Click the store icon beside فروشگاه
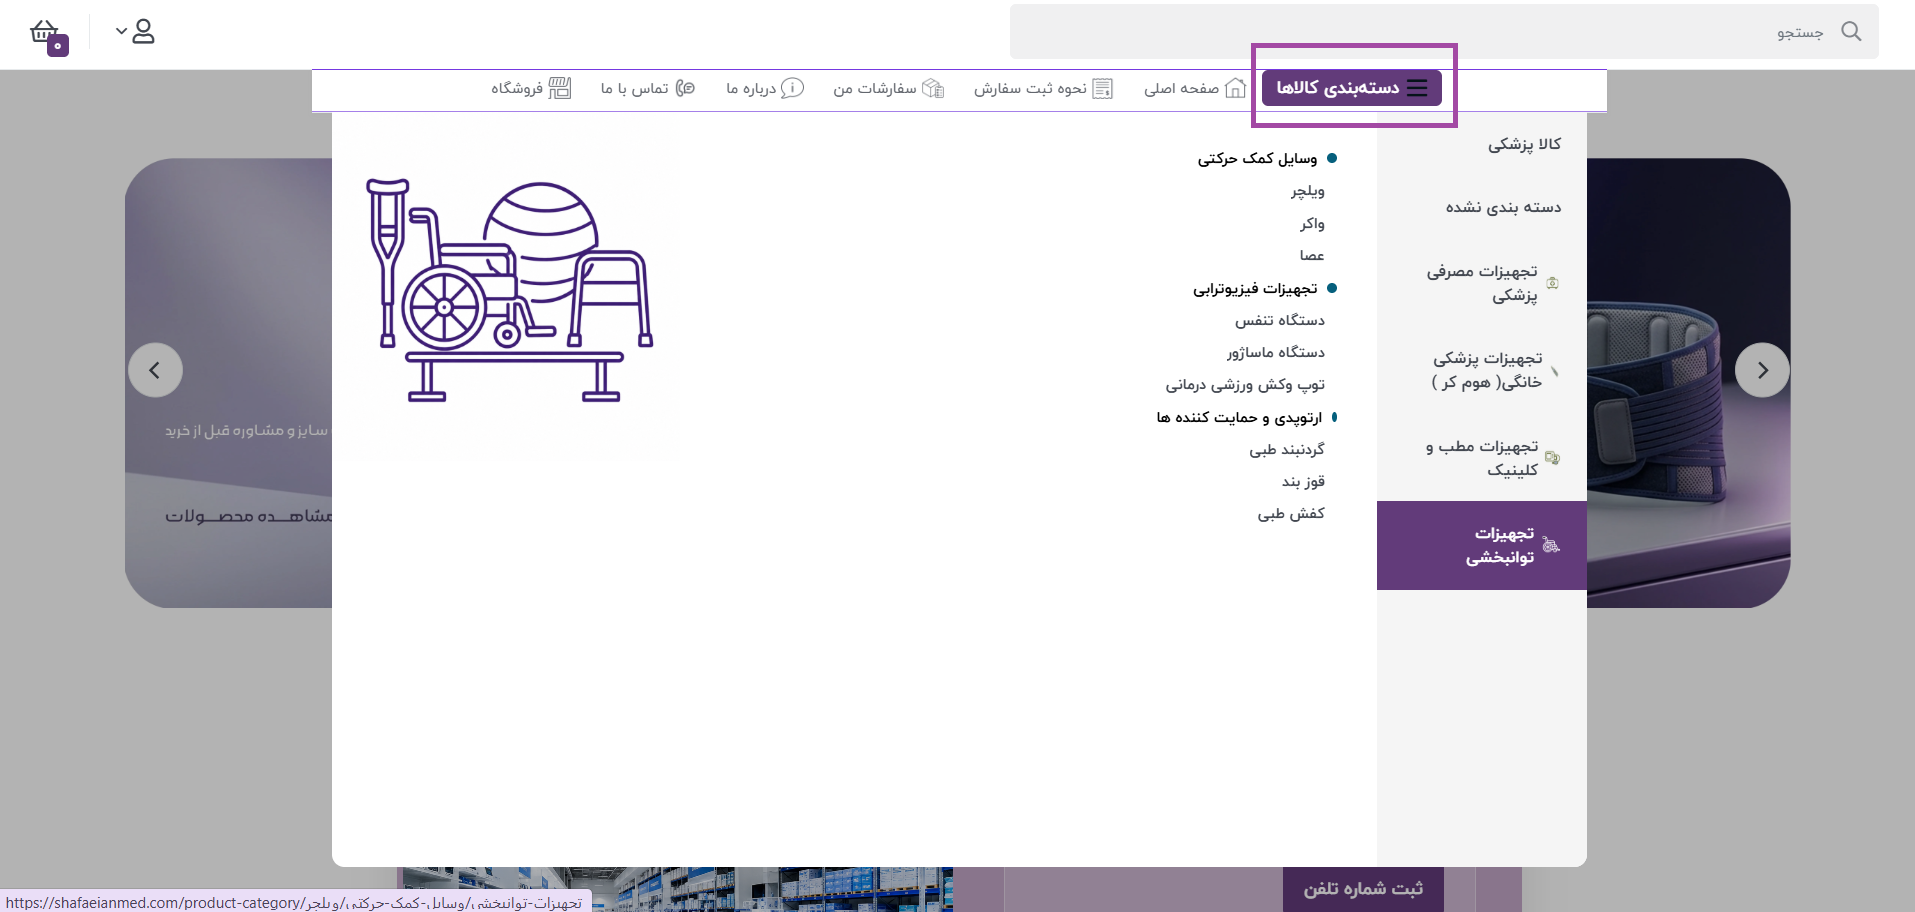 tap(560, 88)
